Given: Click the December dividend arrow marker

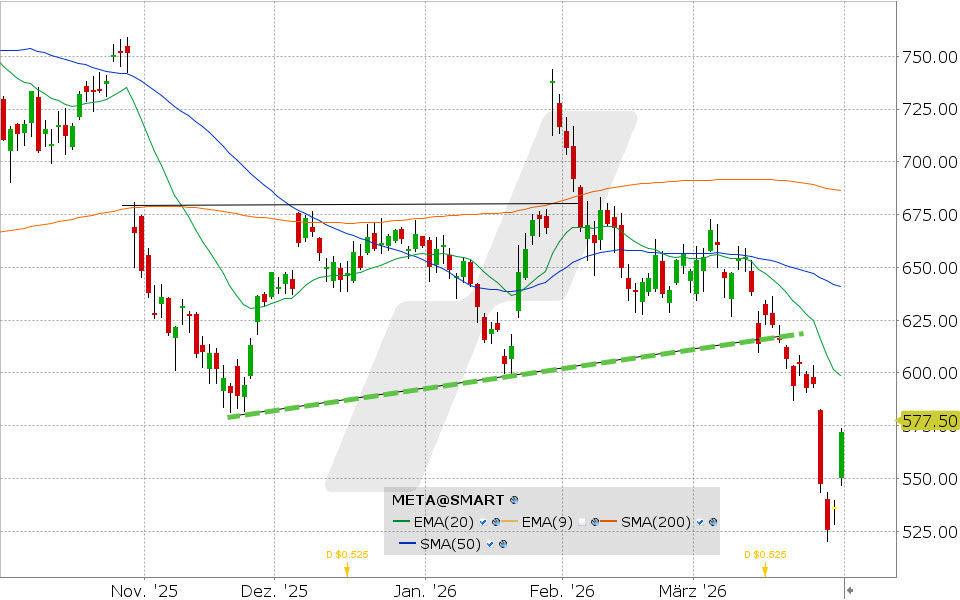Looking at the screenshot, I should pos(345,570).
